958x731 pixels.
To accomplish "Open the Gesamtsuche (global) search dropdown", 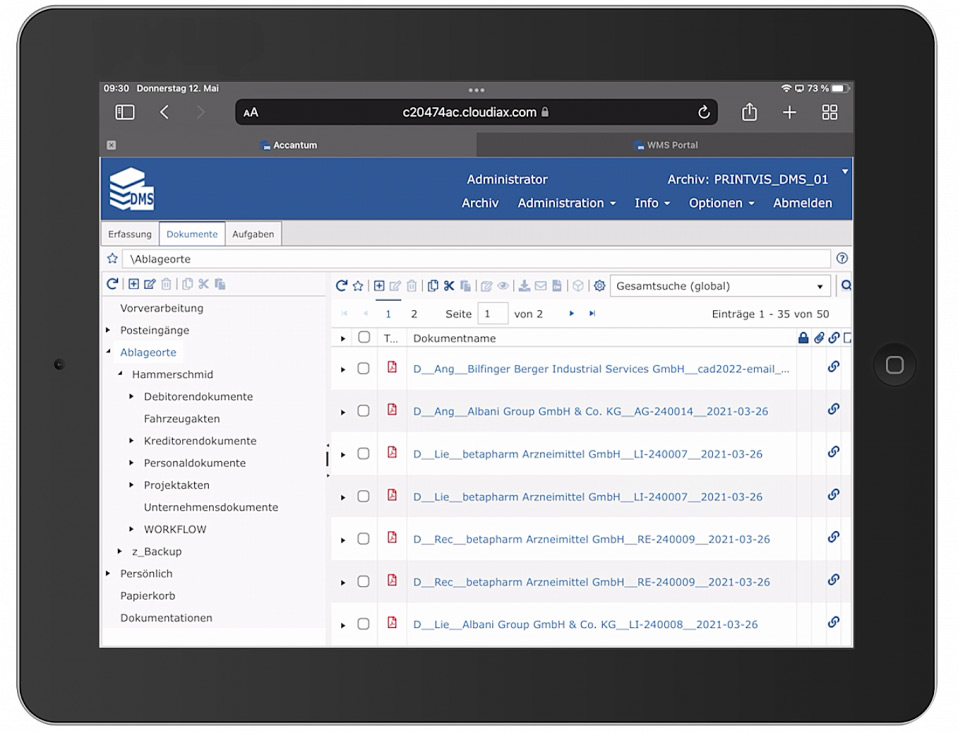I will (x=720, y=286).
